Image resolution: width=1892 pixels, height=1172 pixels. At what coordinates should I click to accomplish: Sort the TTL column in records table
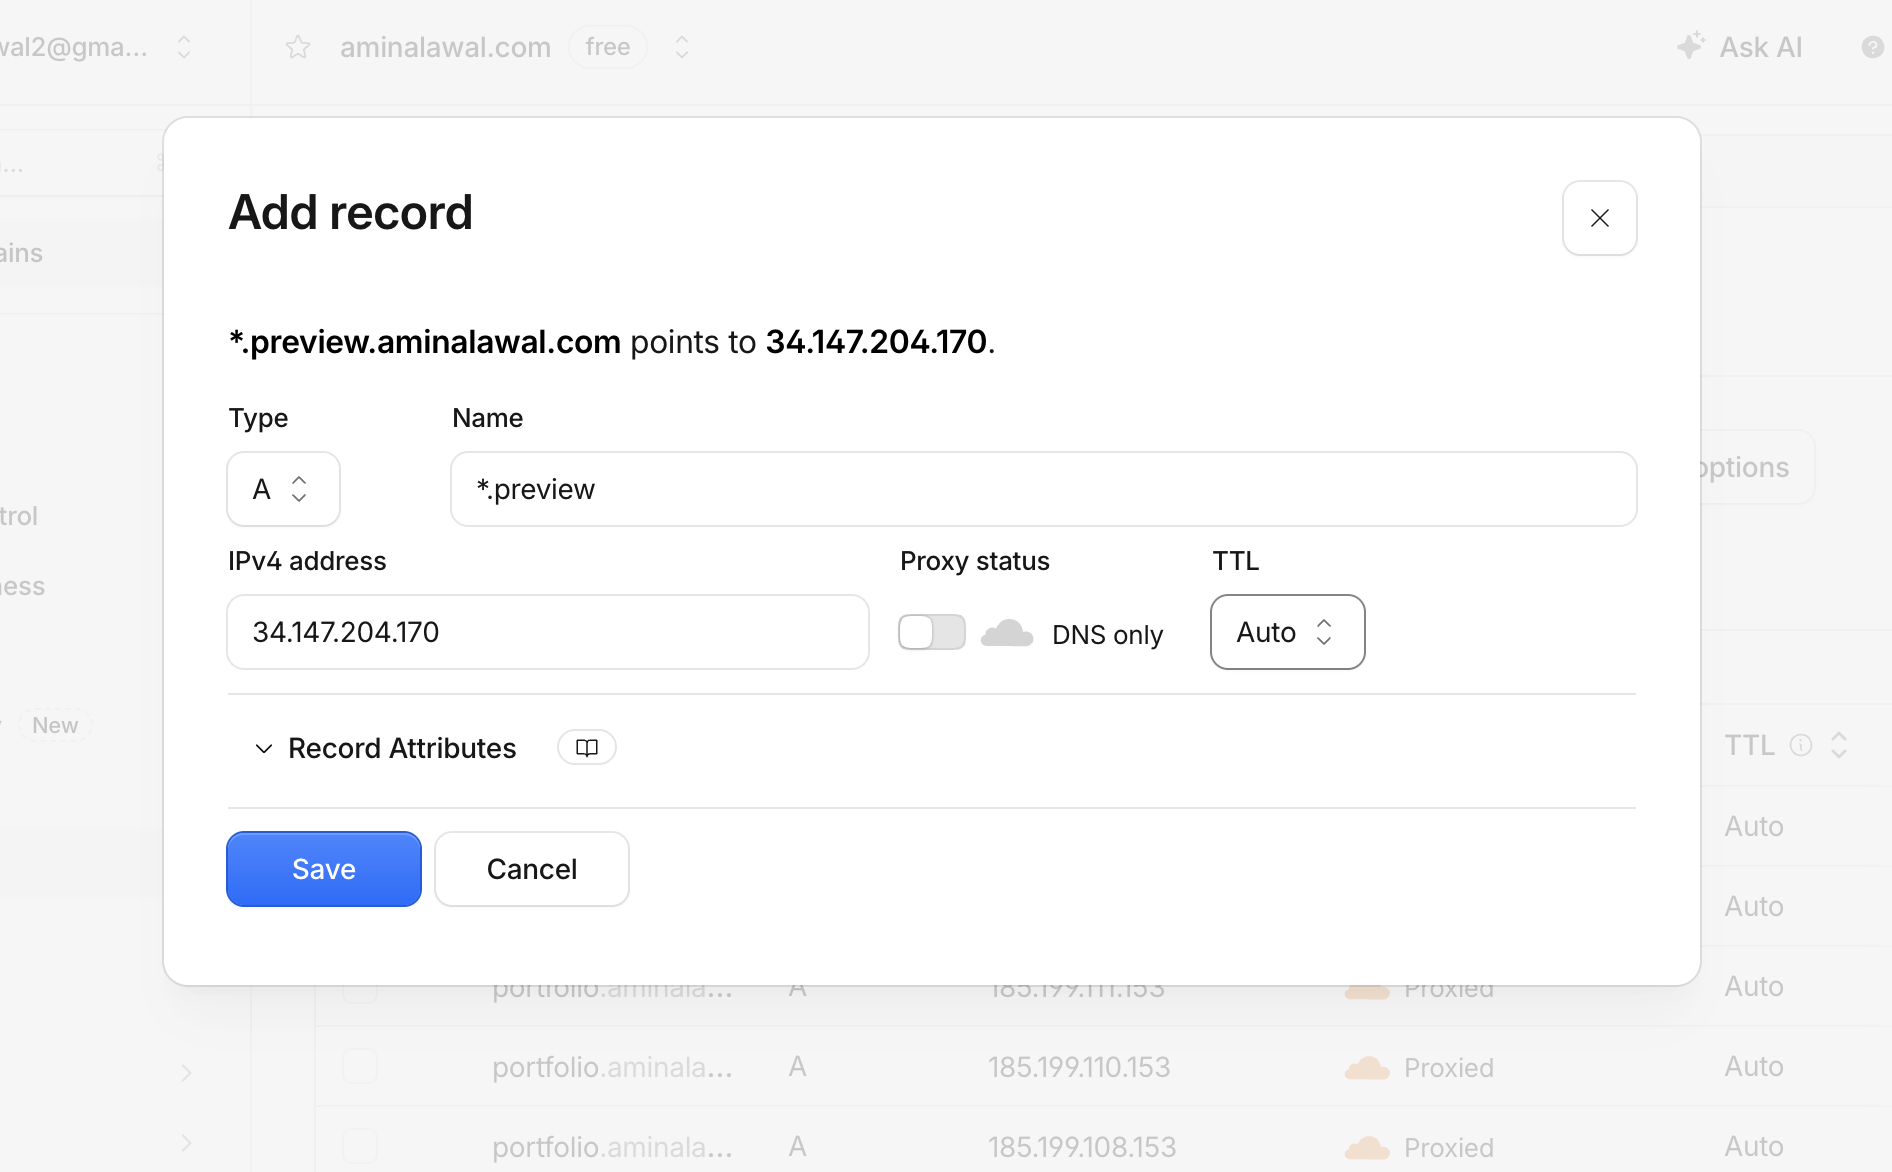[1839, 745]
